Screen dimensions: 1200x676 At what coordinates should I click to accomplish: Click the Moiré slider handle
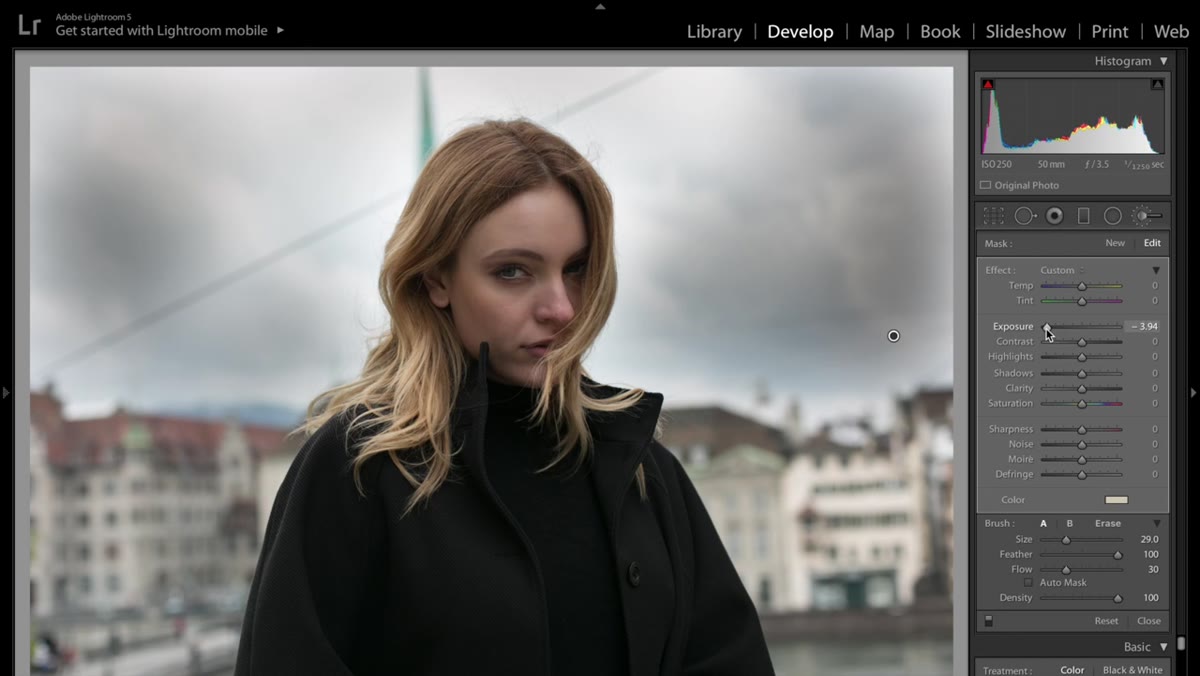coord(1082,460)
